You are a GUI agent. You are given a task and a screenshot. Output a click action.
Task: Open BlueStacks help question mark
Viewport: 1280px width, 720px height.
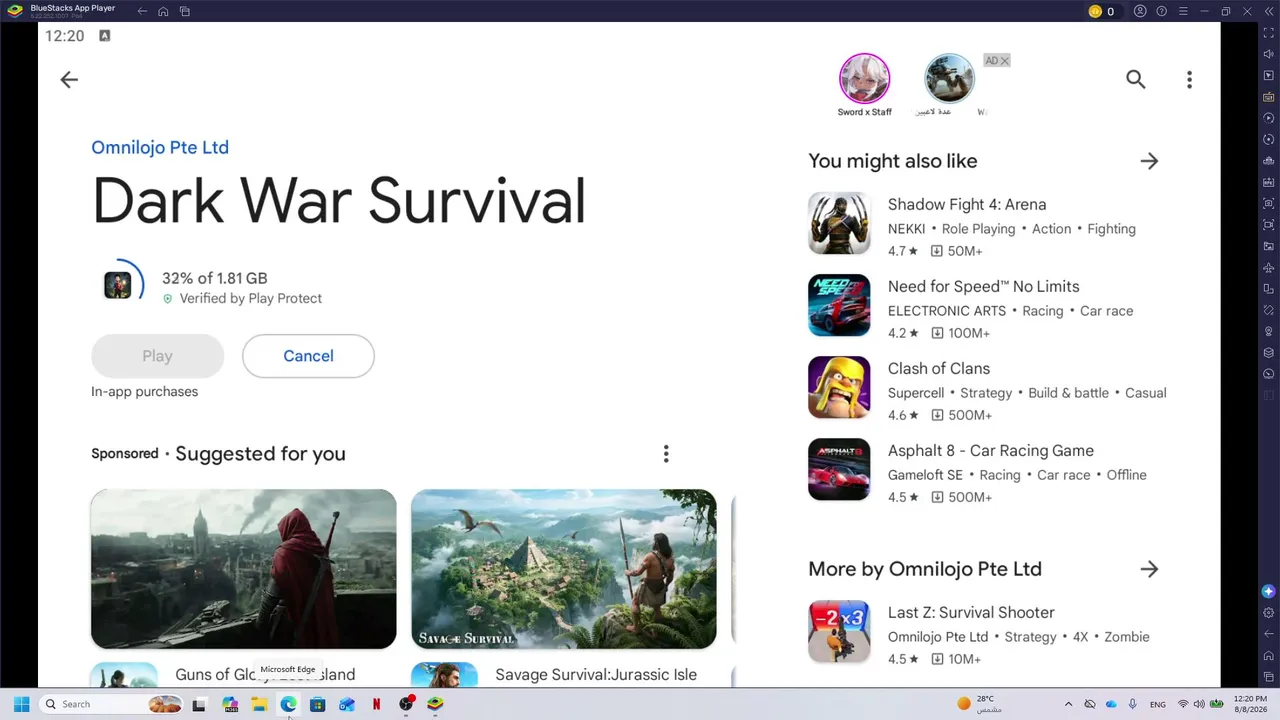point(1161,11)
